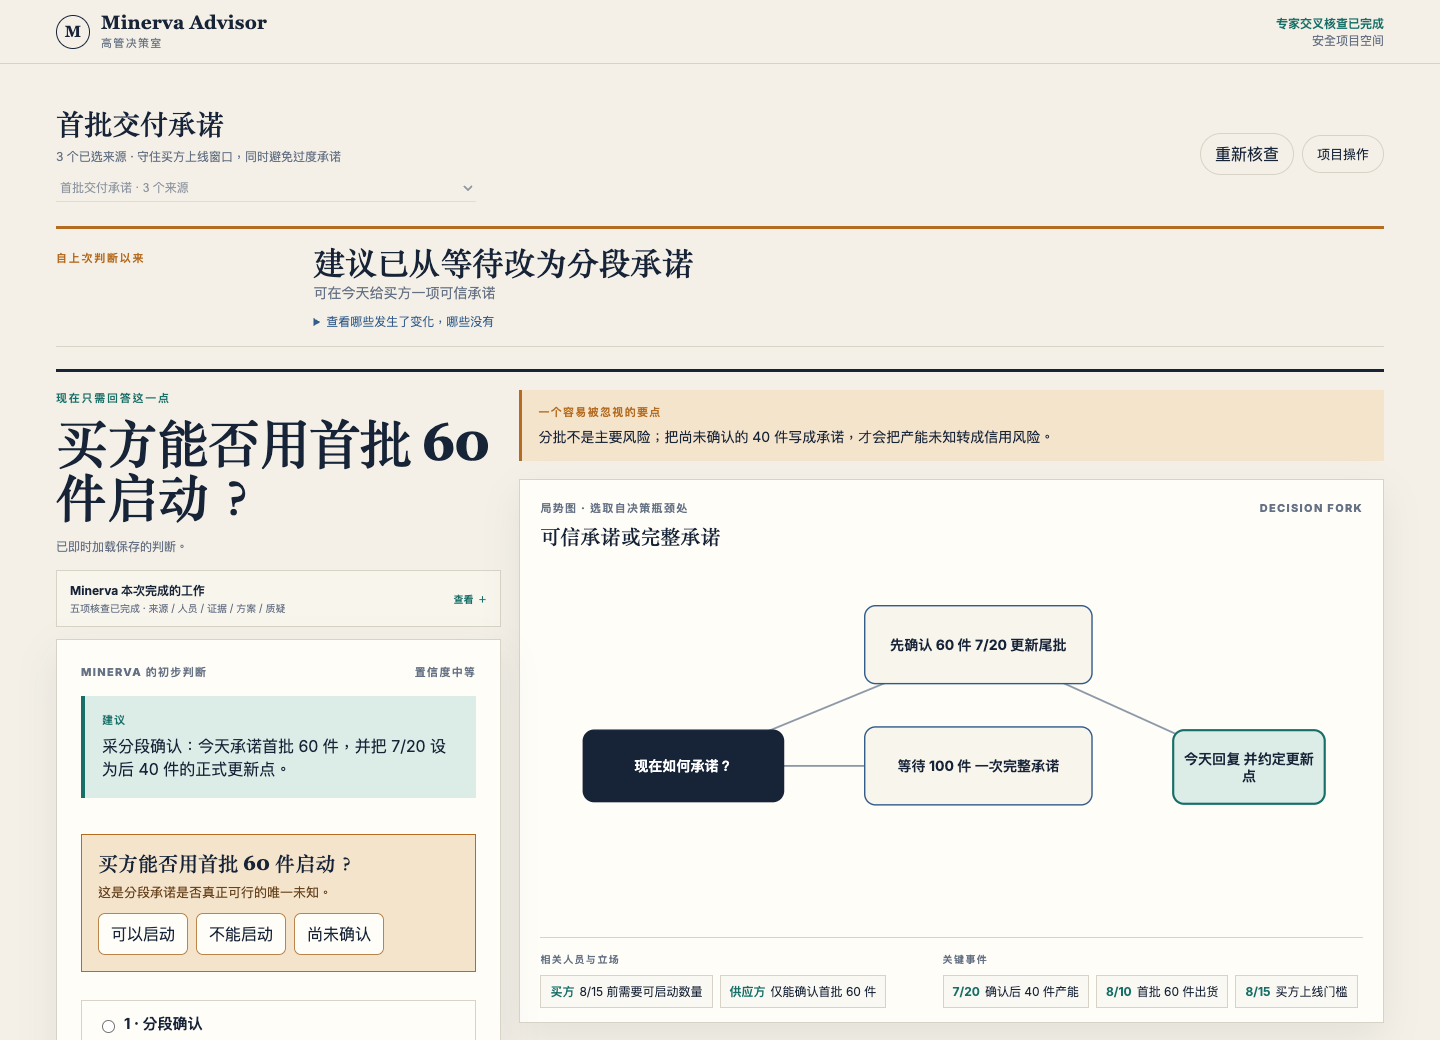
Task: Open event 8/10 首批 60 件出货
Action: 1162,992
